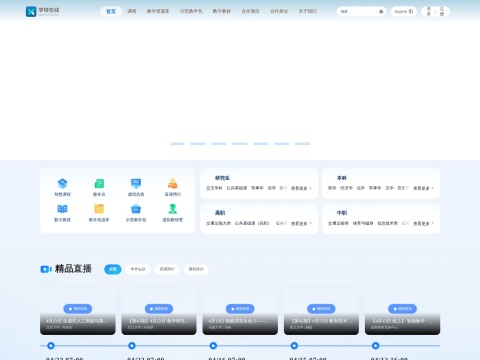The width and height of the screenshot is (480, 360).
Task: Open 教学资源库 in the top navigation
Action: (x=158, y=11)
